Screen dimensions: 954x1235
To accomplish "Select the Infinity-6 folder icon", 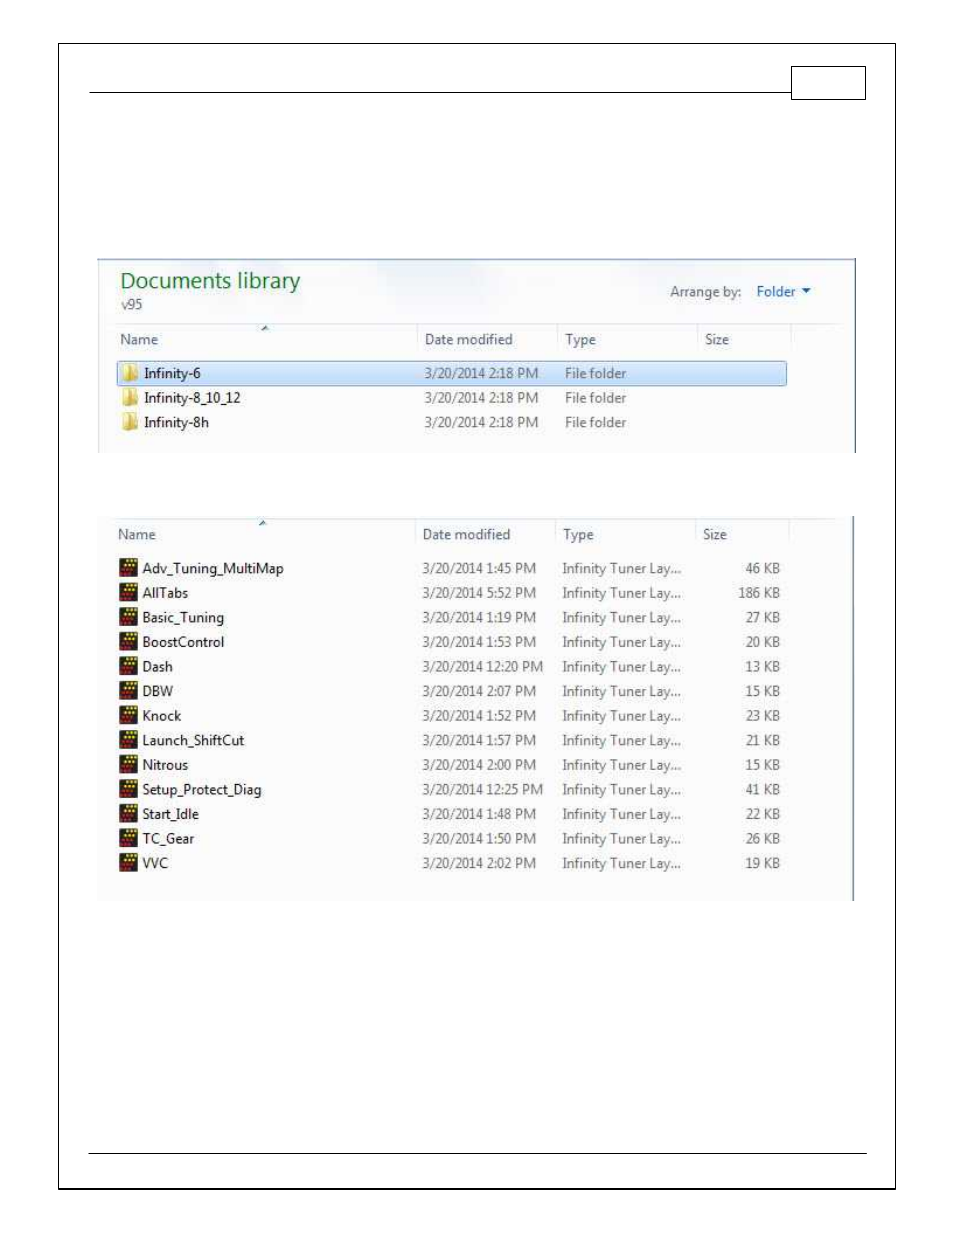I will point(130,373).
